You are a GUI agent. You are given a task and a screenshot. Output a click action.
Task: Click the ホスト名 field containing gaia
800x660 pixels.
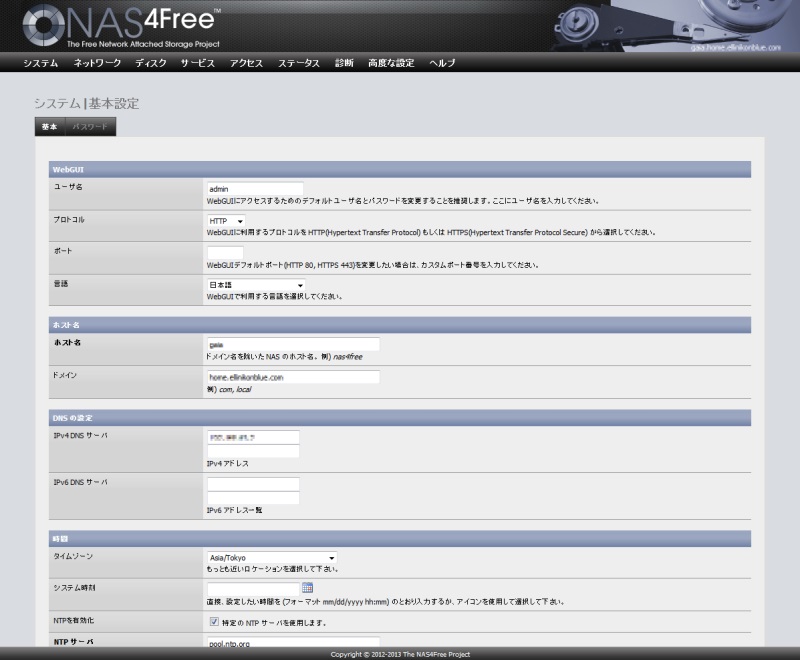pos(293,344)
